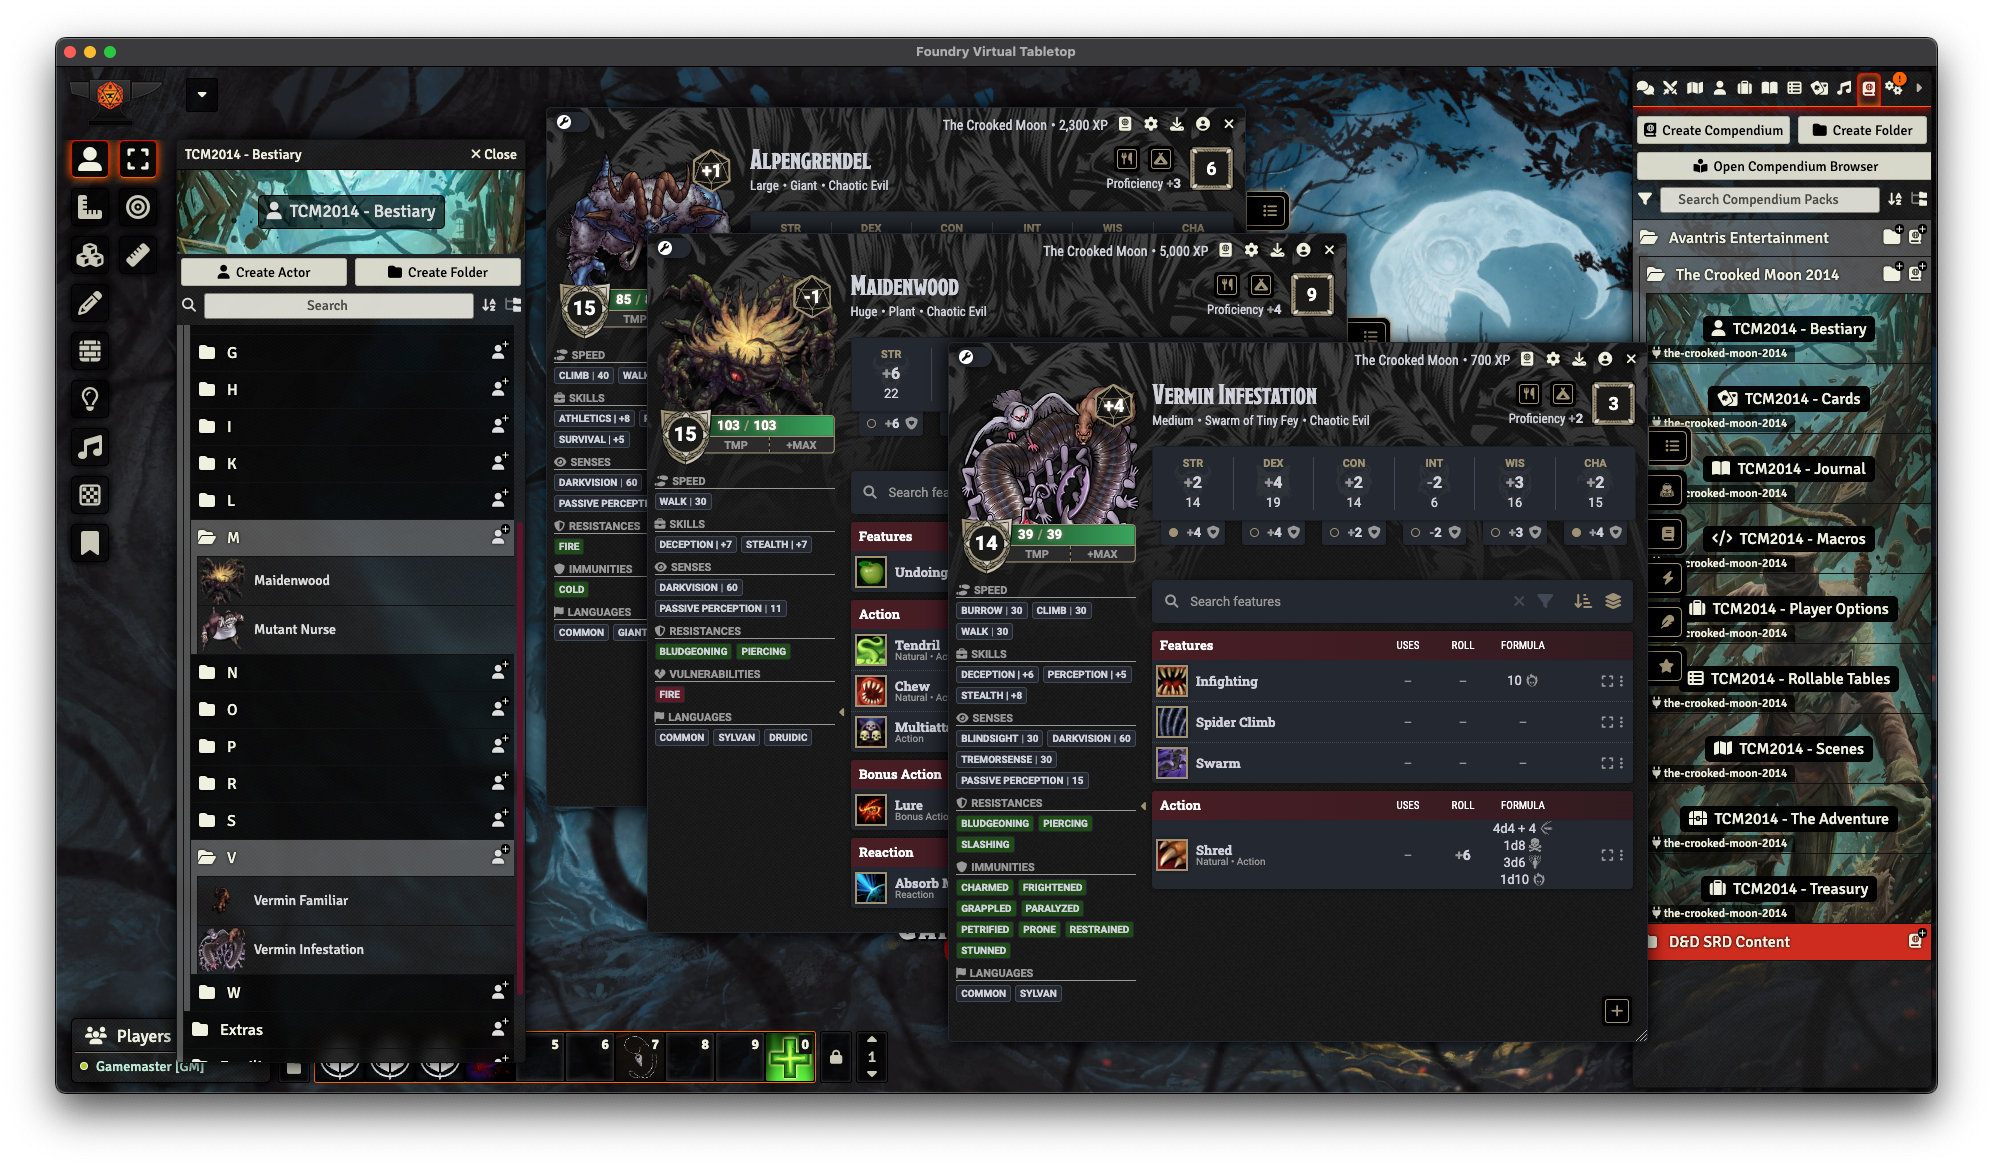Switch to the Playlists sidebar tab
The height and width of the screenshot is (1167, 1993).
click(x=1844, y=88)
